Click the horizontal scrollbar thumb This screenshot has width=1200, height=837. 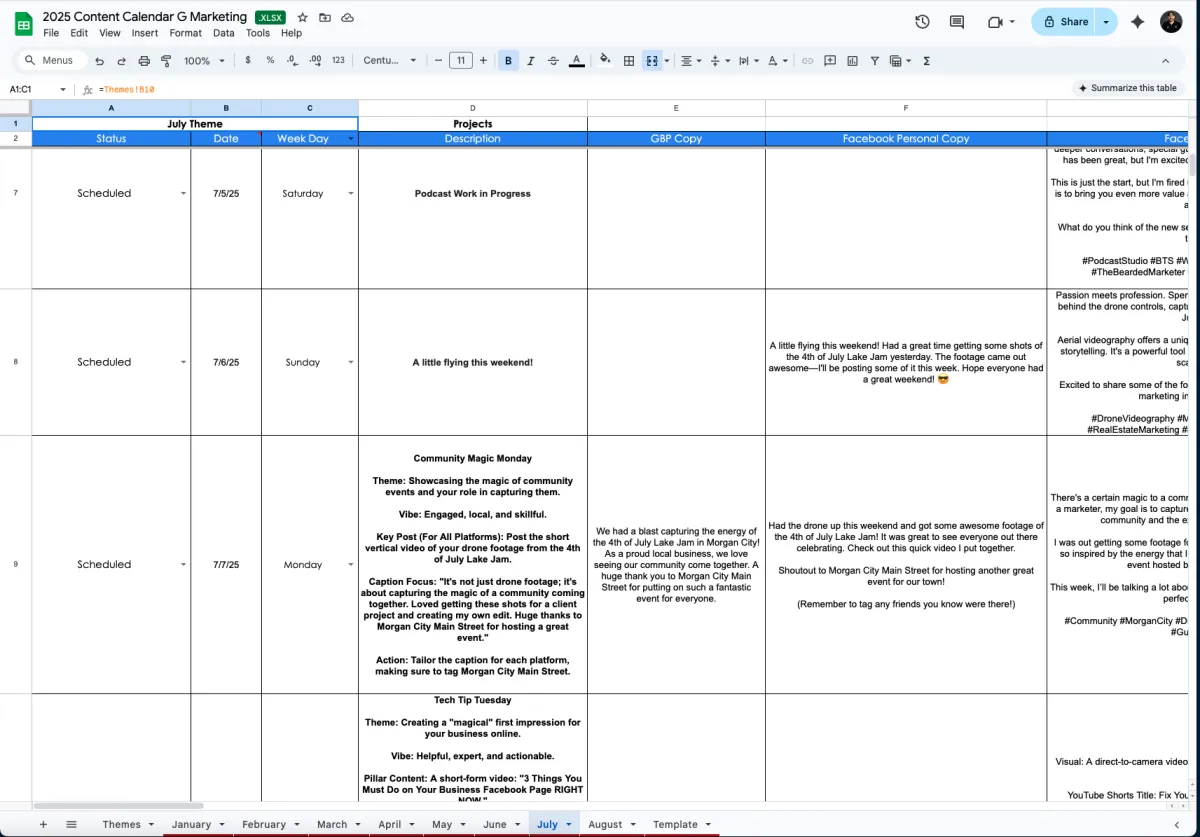pos(118,805)
